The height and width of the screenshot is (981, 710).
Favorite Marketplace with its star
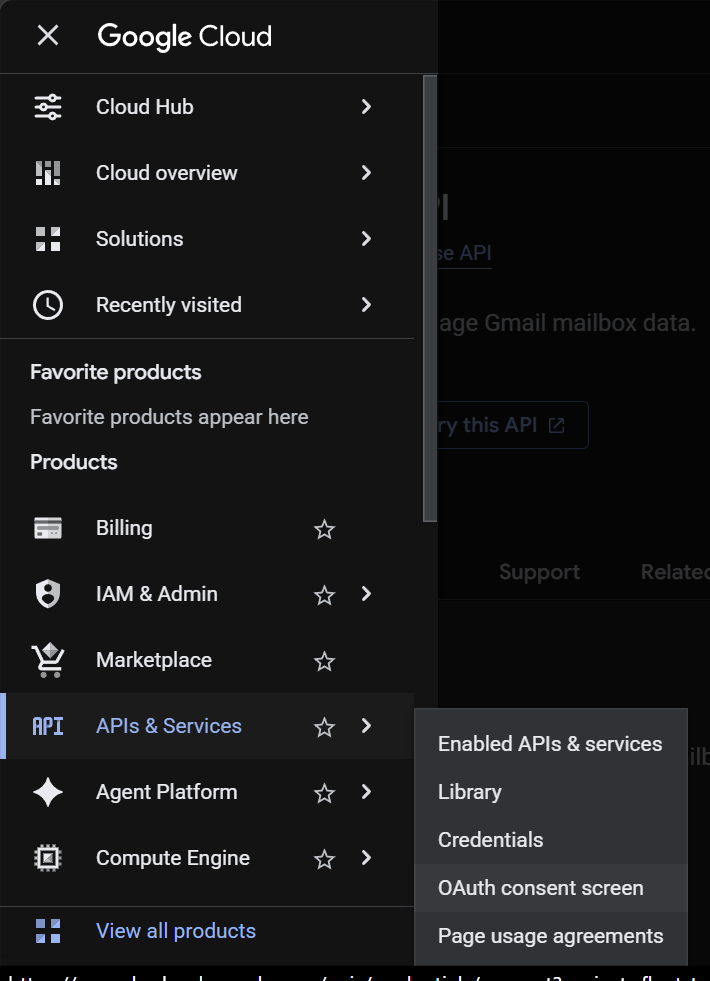(324, 661)
